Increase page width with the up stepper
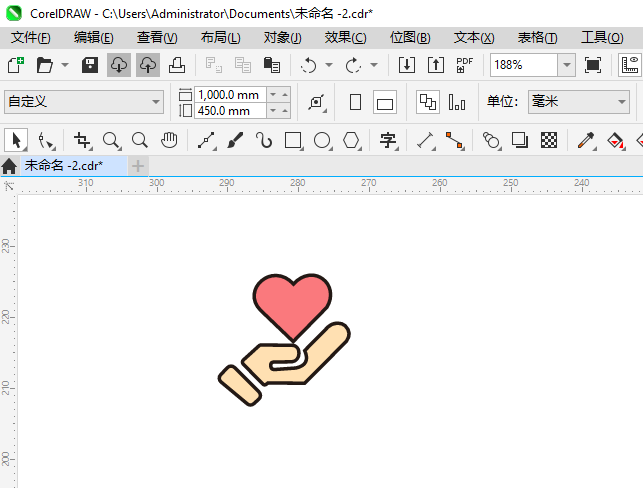The height and width of the screenshot is (488, 643). click(285, 95)
